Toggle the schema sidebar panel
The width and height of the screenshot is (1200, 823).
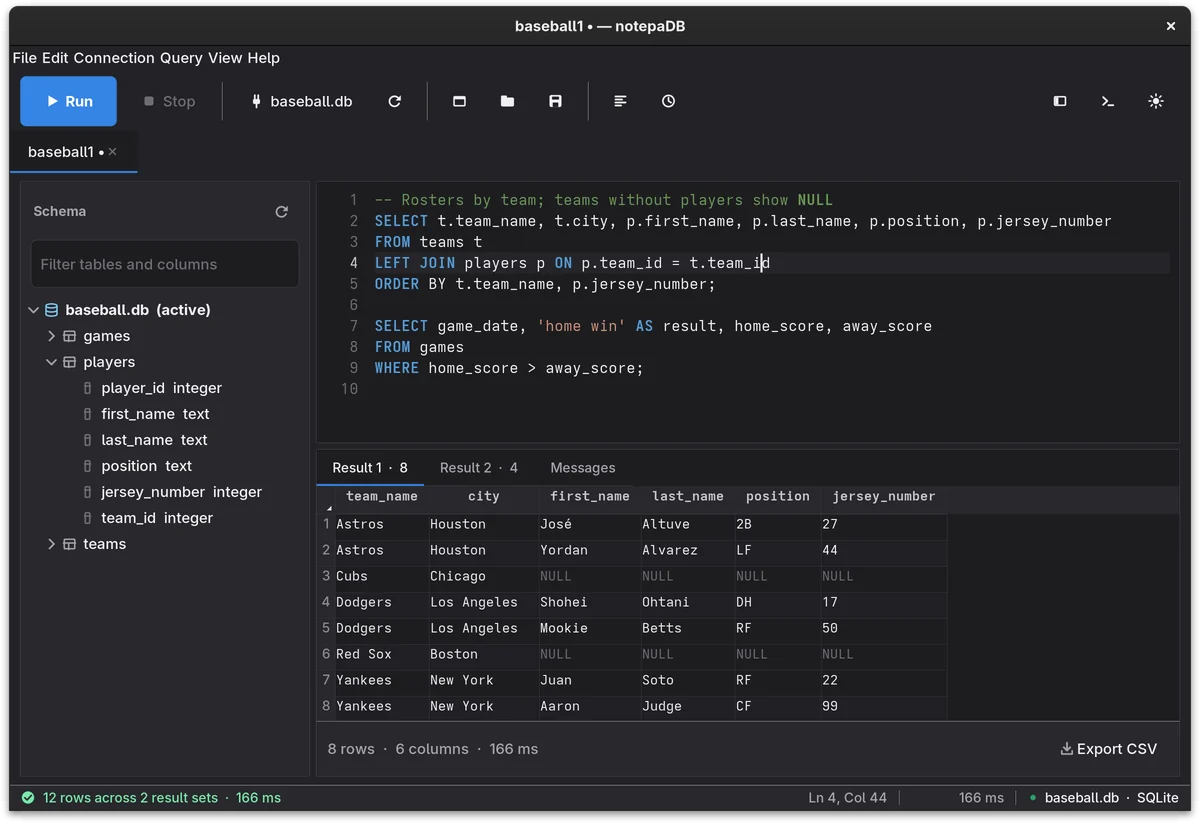1060,101
